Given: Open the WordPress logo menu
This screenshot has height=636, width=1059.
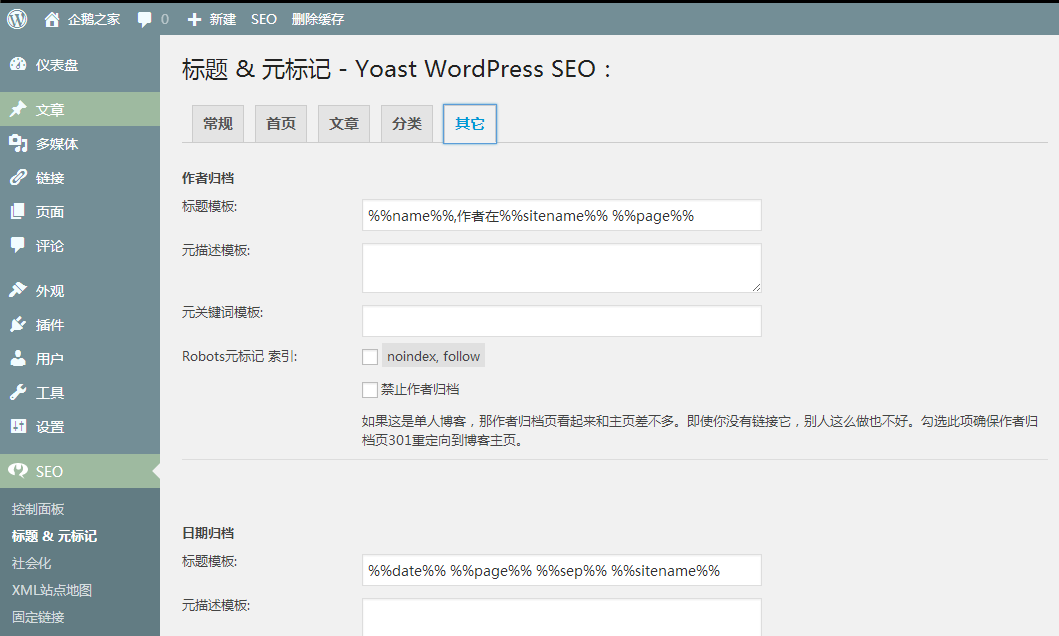Looking at the screenshot, I should pos(17,19).
